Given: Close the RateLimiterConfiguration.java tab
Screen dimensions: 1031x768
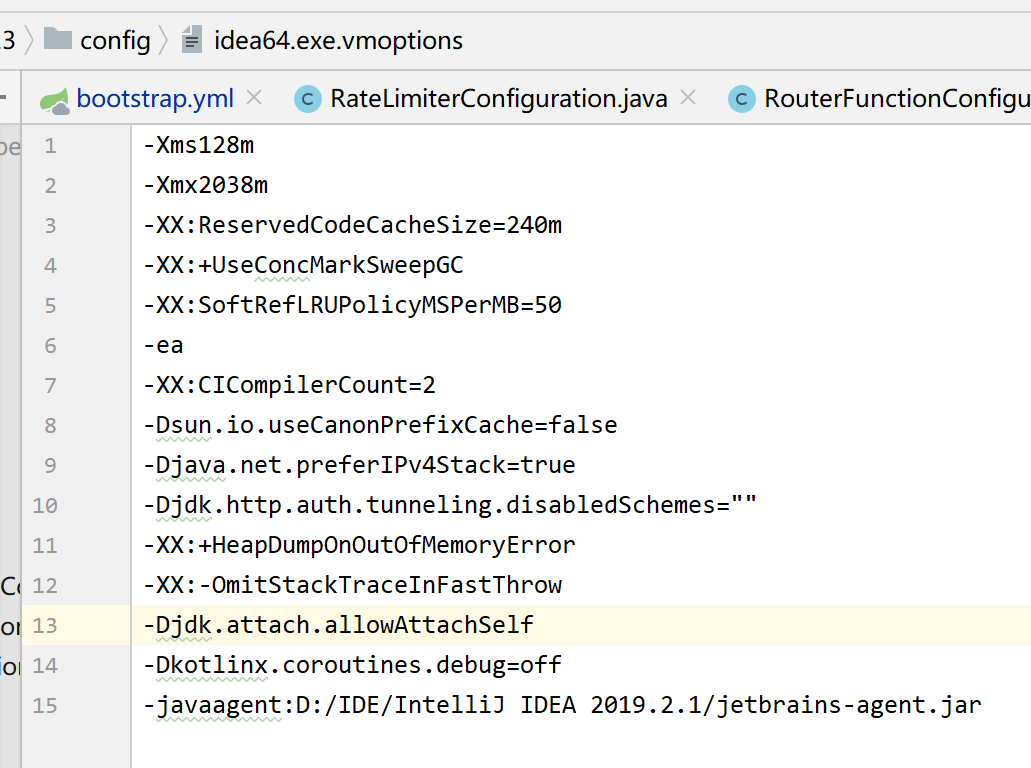Looking at the screenshot, I should click(688, 98).
